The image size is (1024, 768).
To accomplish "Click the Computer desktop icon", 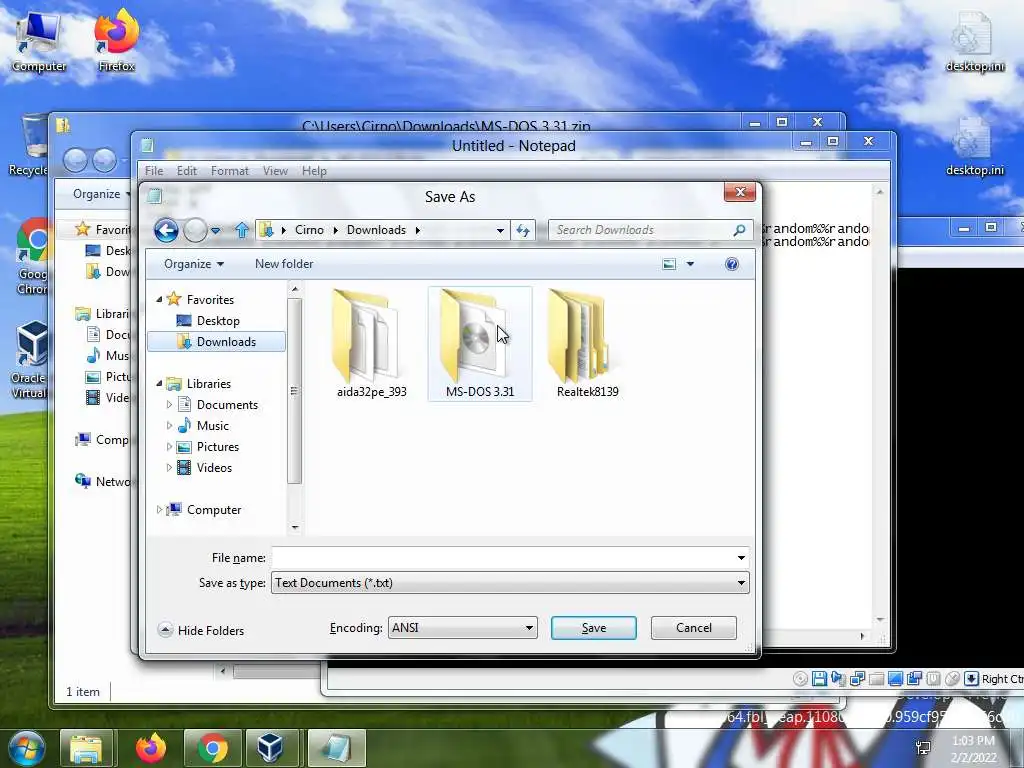I will tap(38, 40).
